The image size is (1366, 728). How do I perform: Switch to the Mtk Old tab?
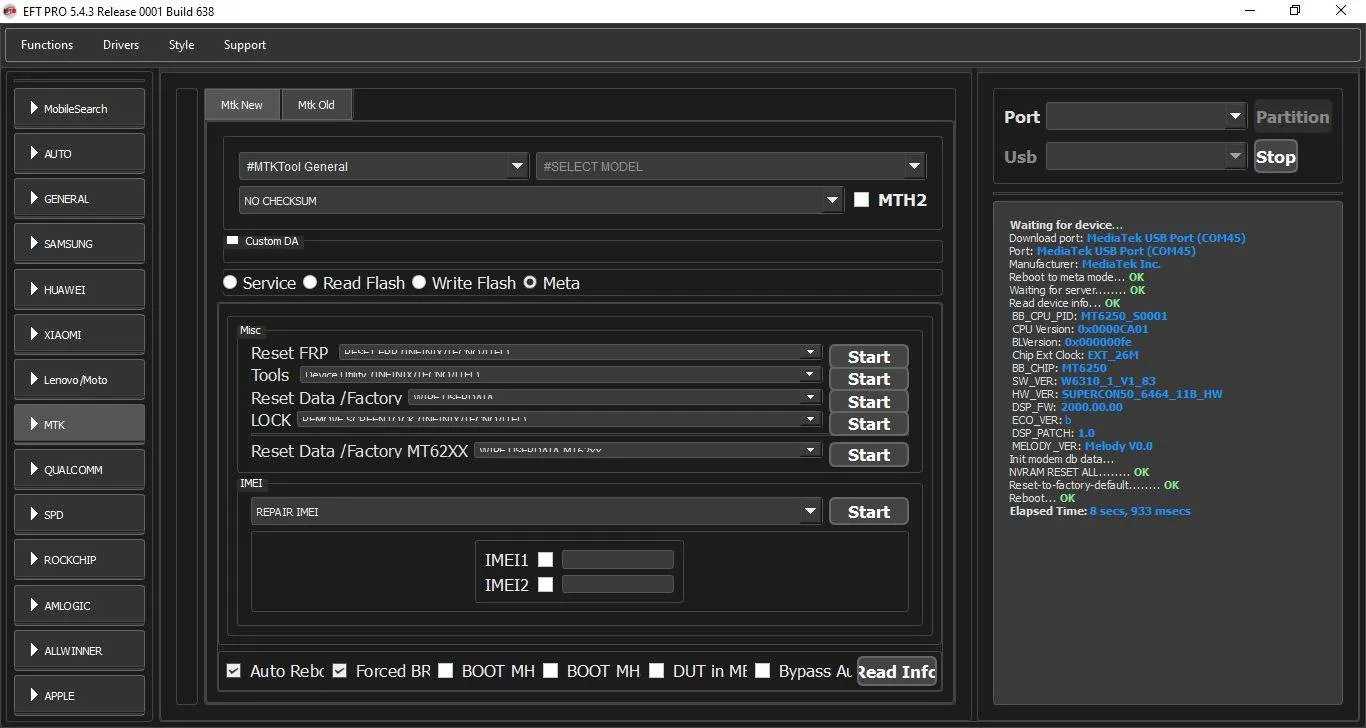click(316, 105)
